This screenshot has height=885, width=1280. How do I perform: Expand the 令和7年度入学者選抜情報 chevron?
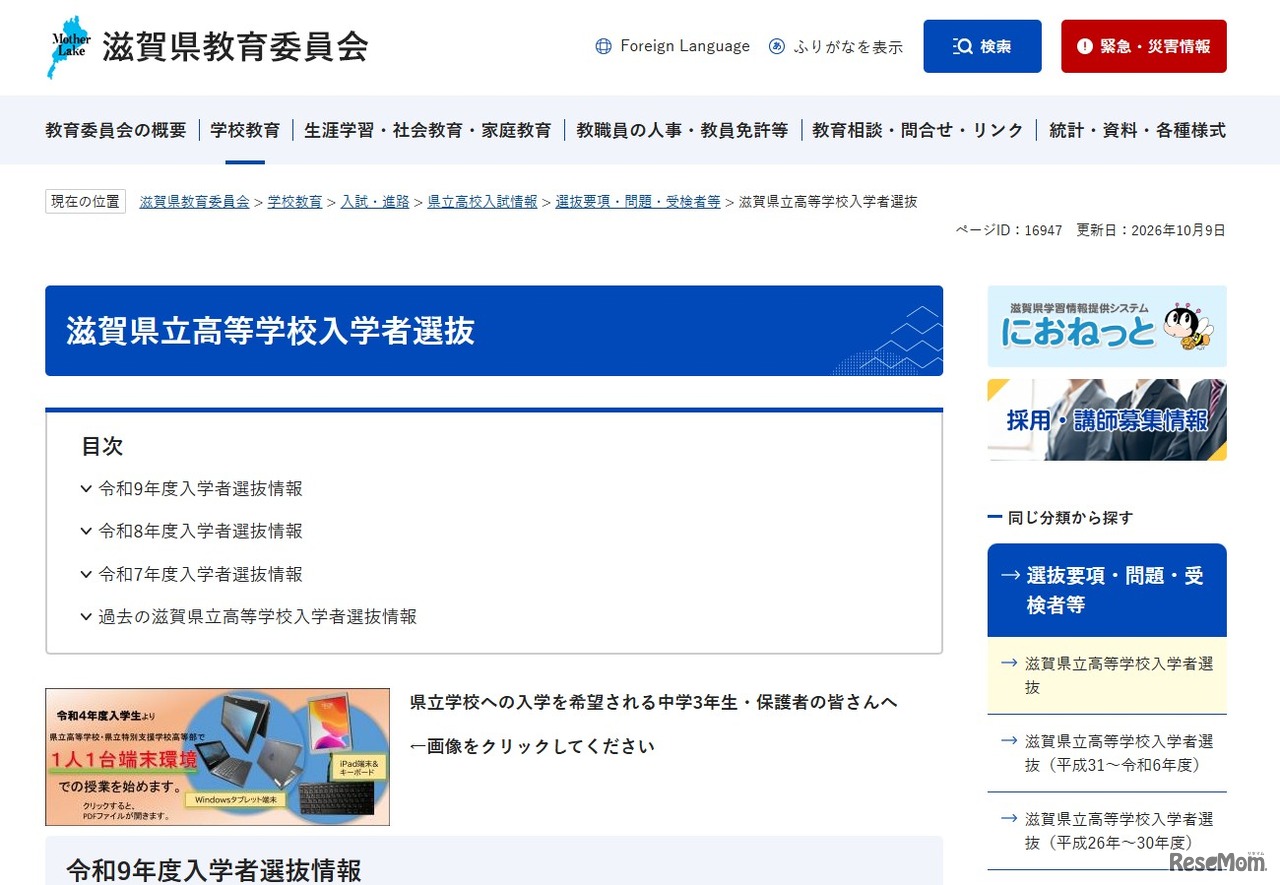(86, 574)
